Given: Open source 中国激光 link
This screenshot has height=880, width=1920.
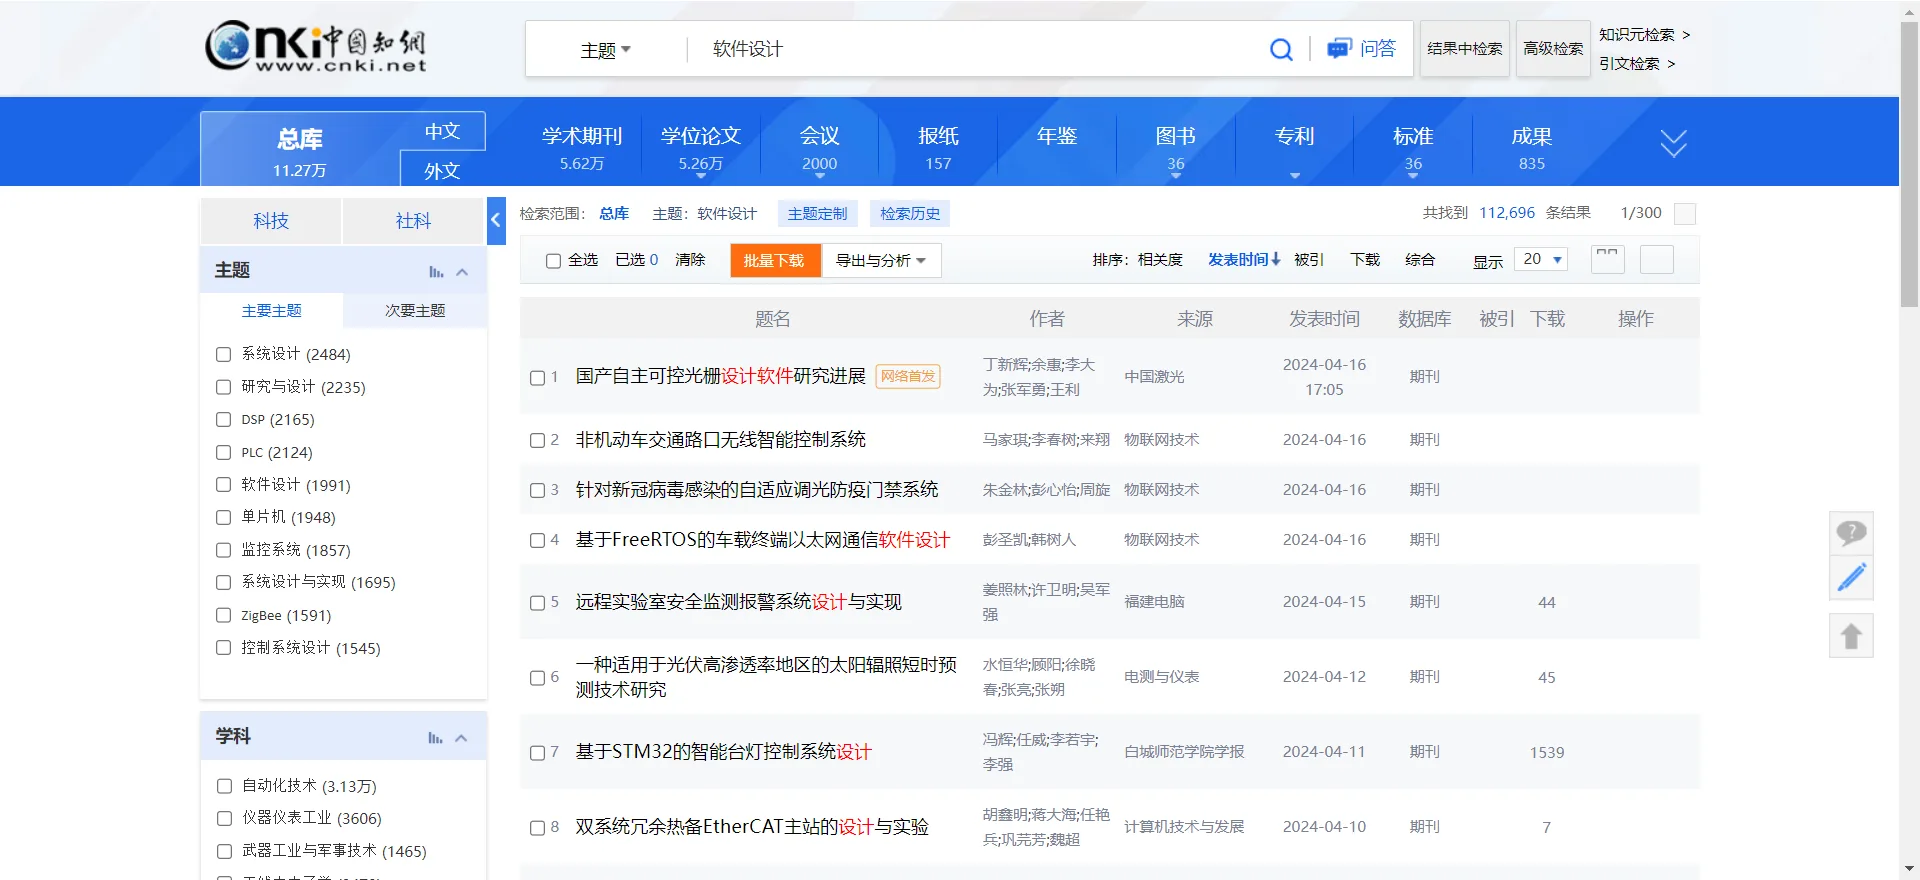Looking at the screenshot, I should point(1154,377).
